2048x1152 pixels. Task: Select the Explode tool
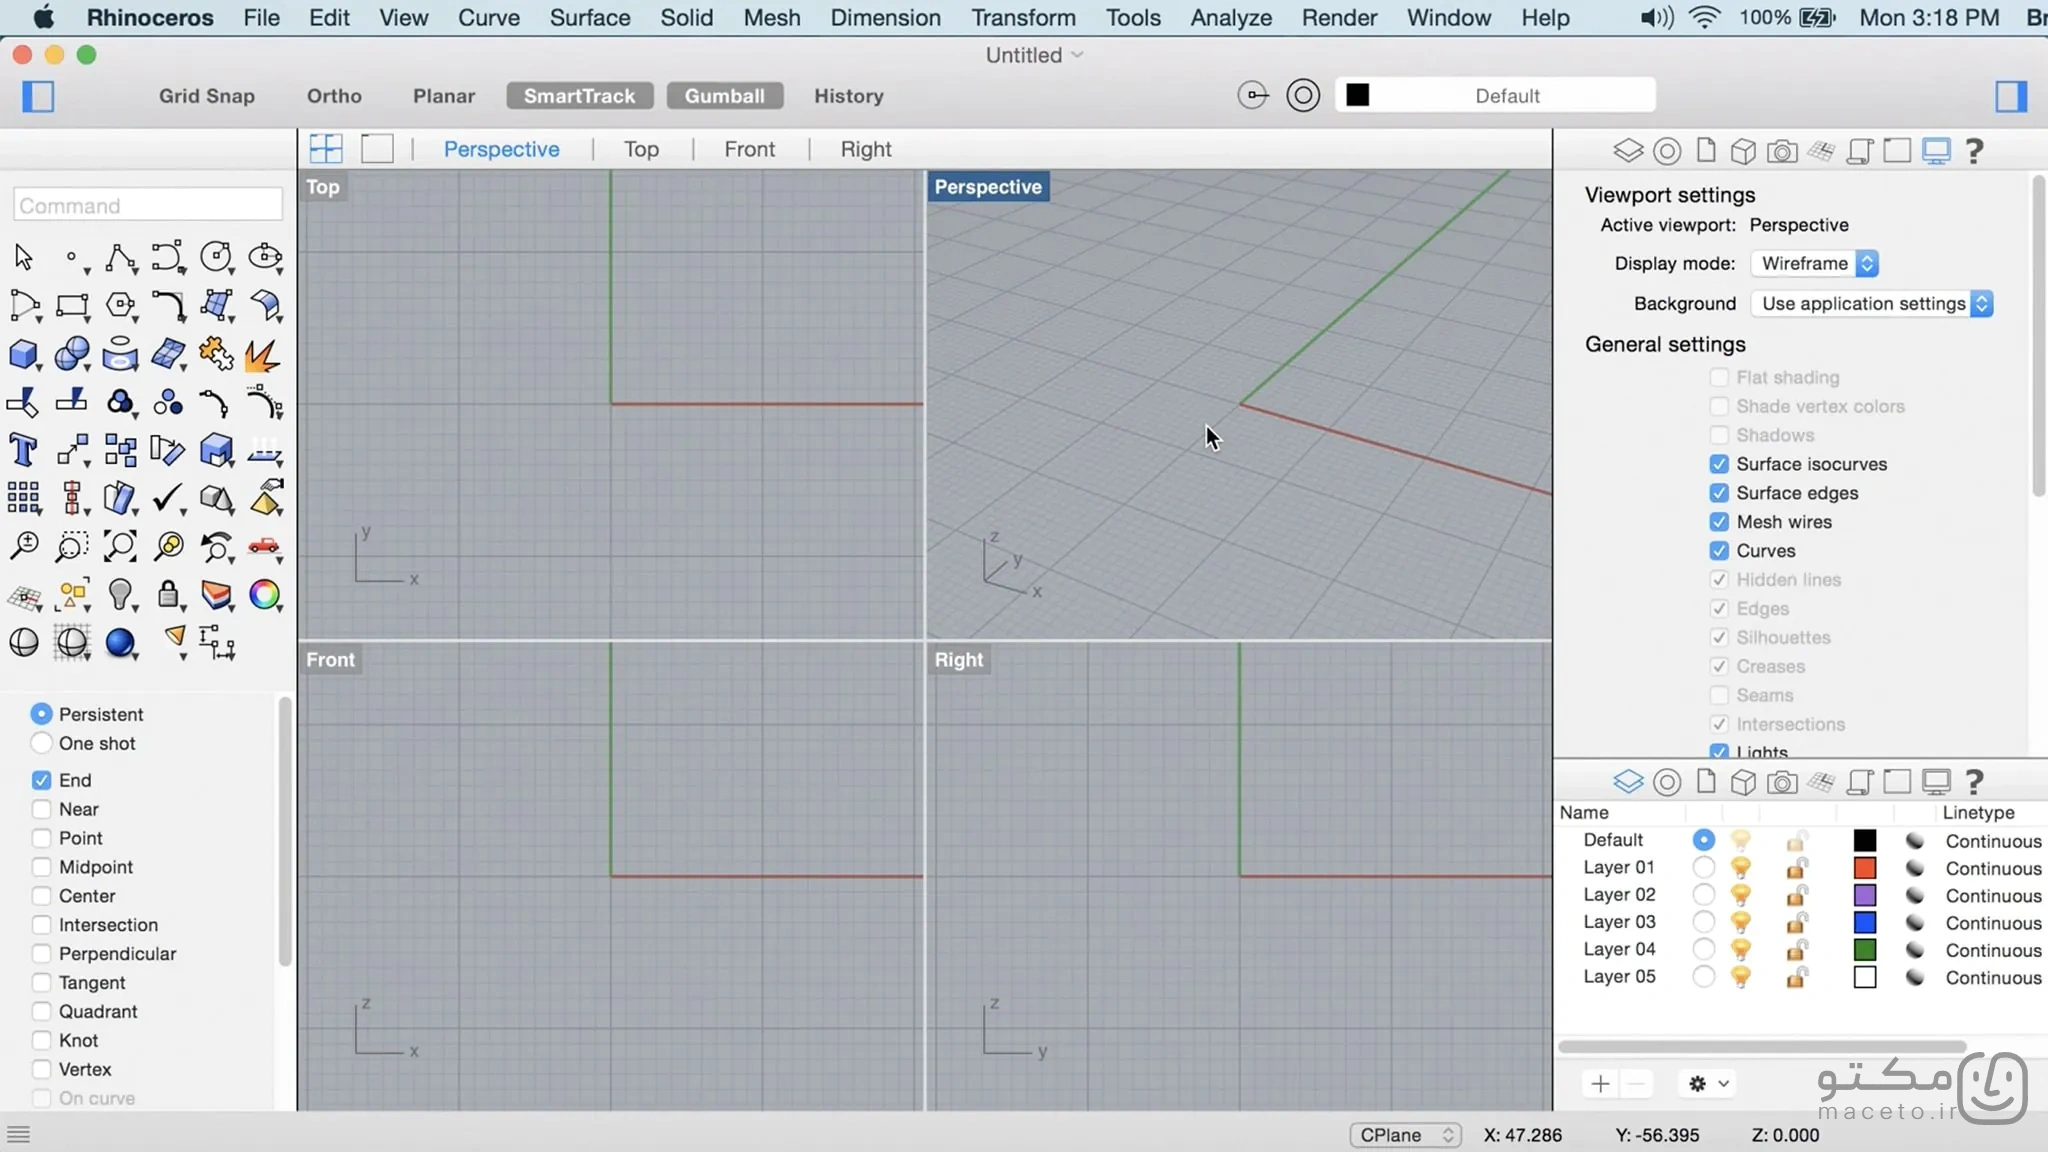[263, 354]
